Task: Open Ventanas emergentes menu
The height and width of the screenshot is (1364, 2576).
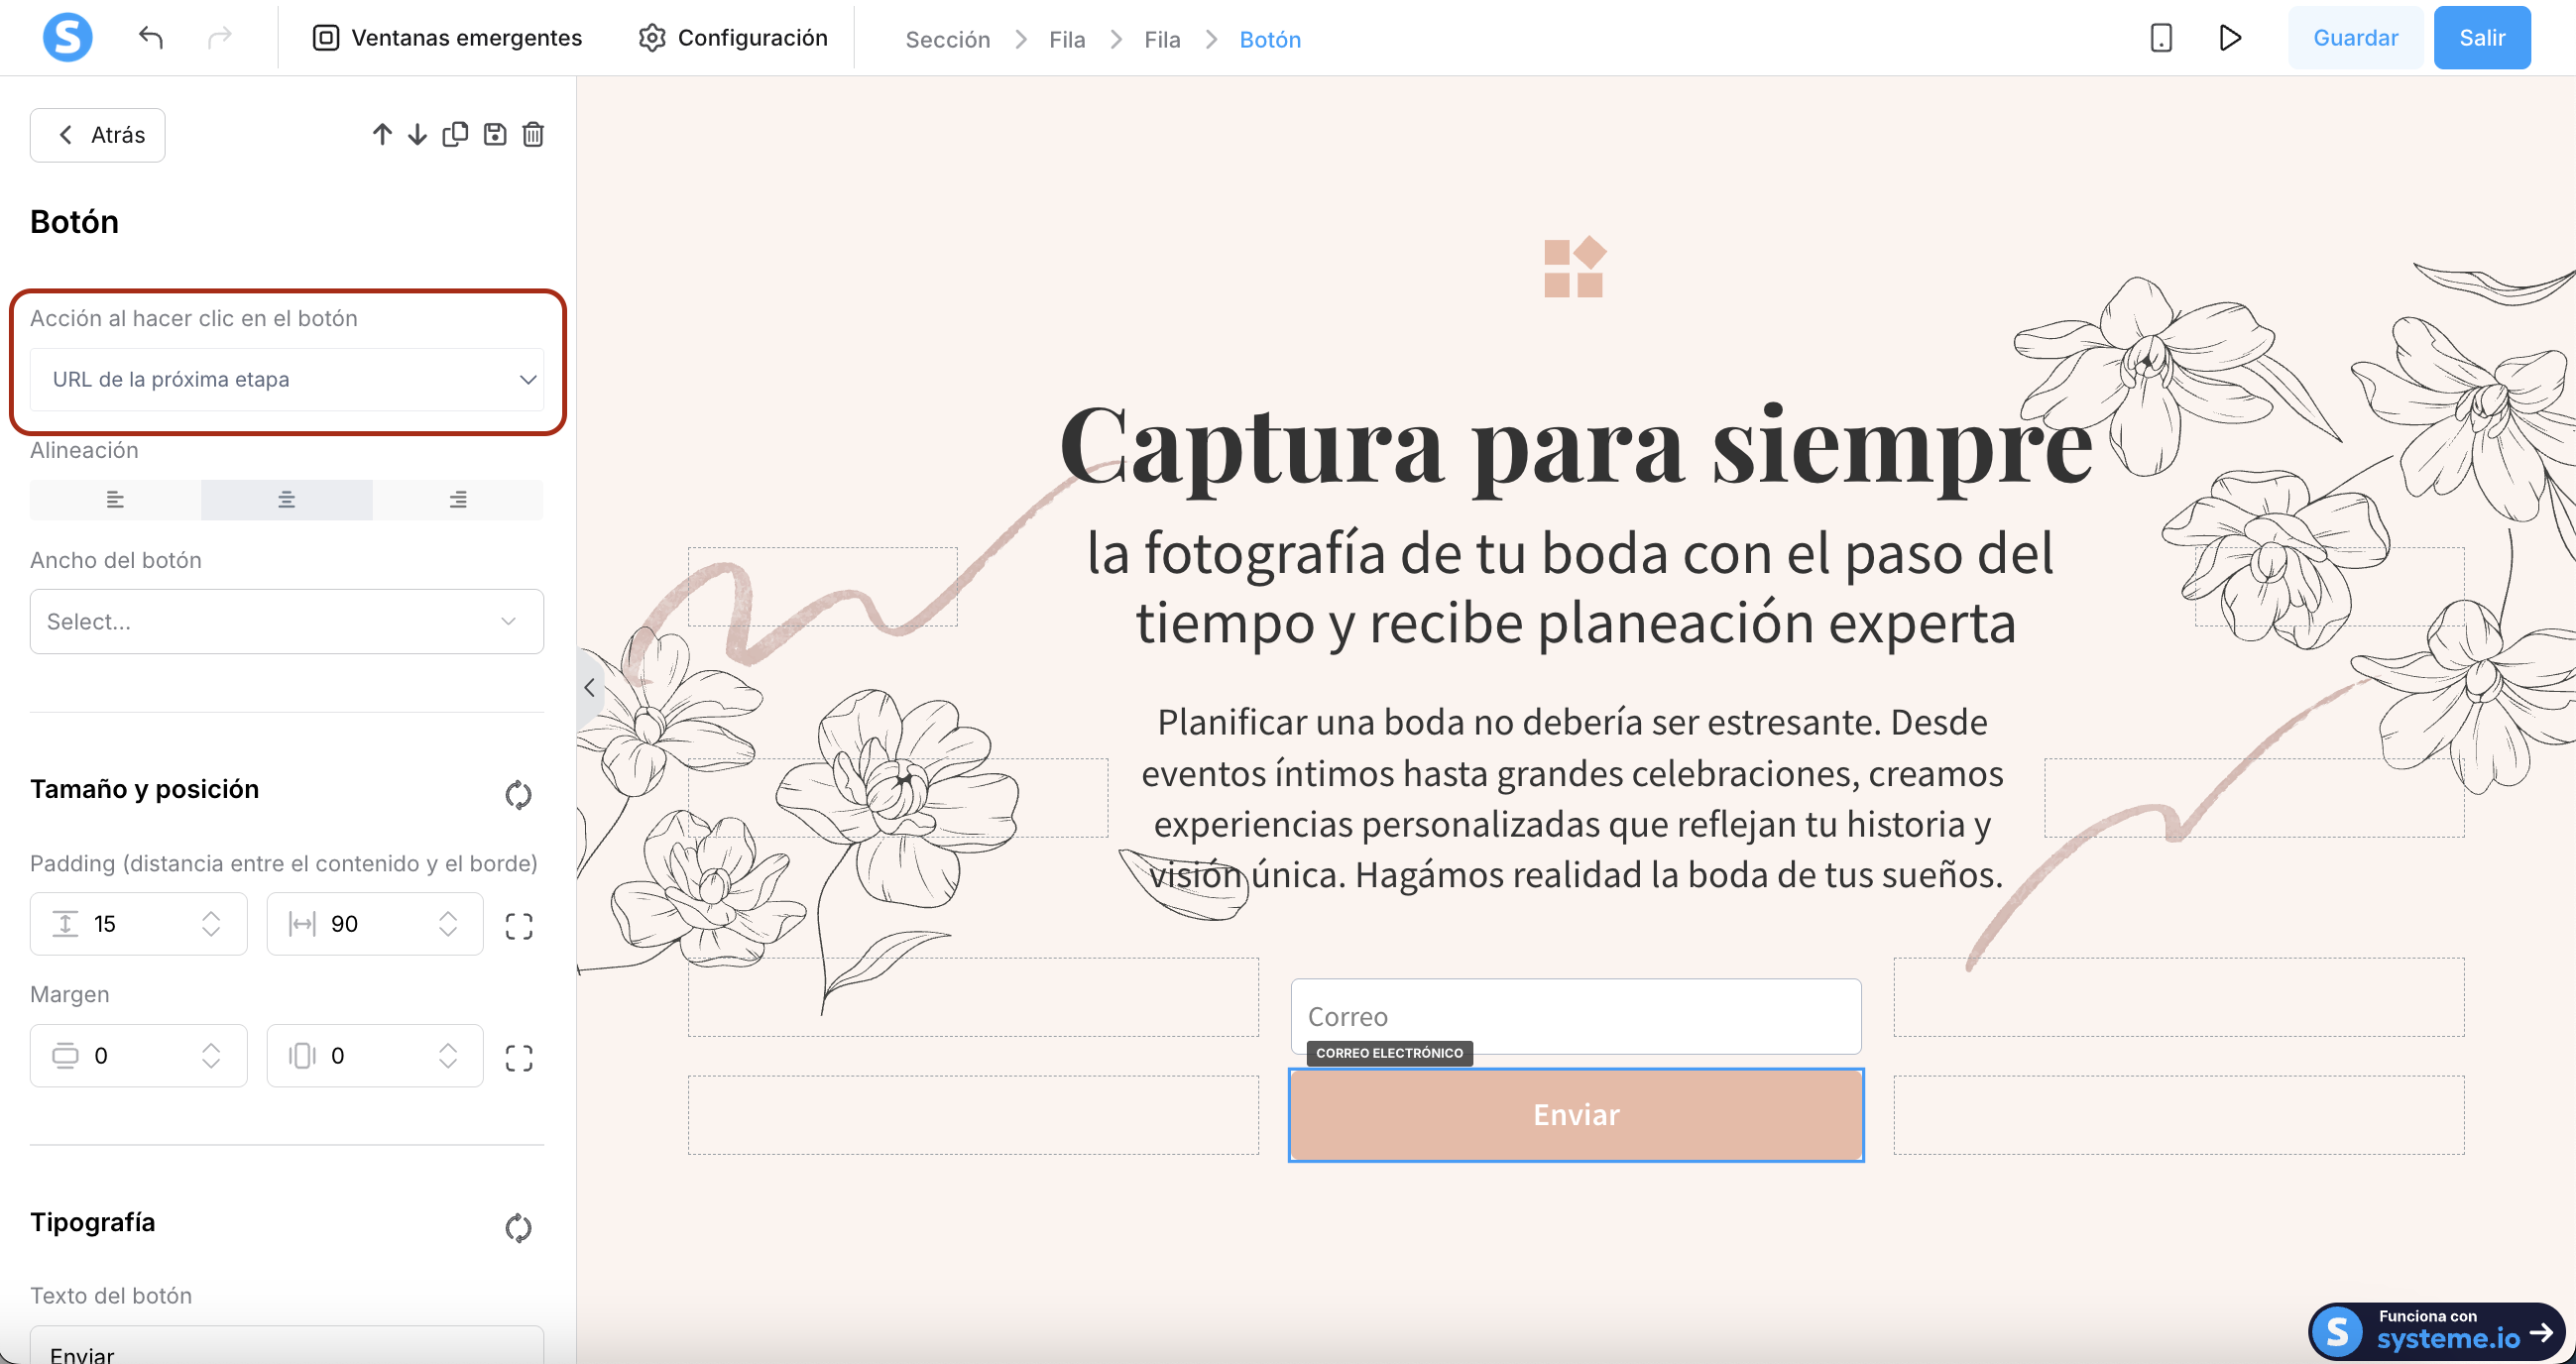Action: [447, 38]
